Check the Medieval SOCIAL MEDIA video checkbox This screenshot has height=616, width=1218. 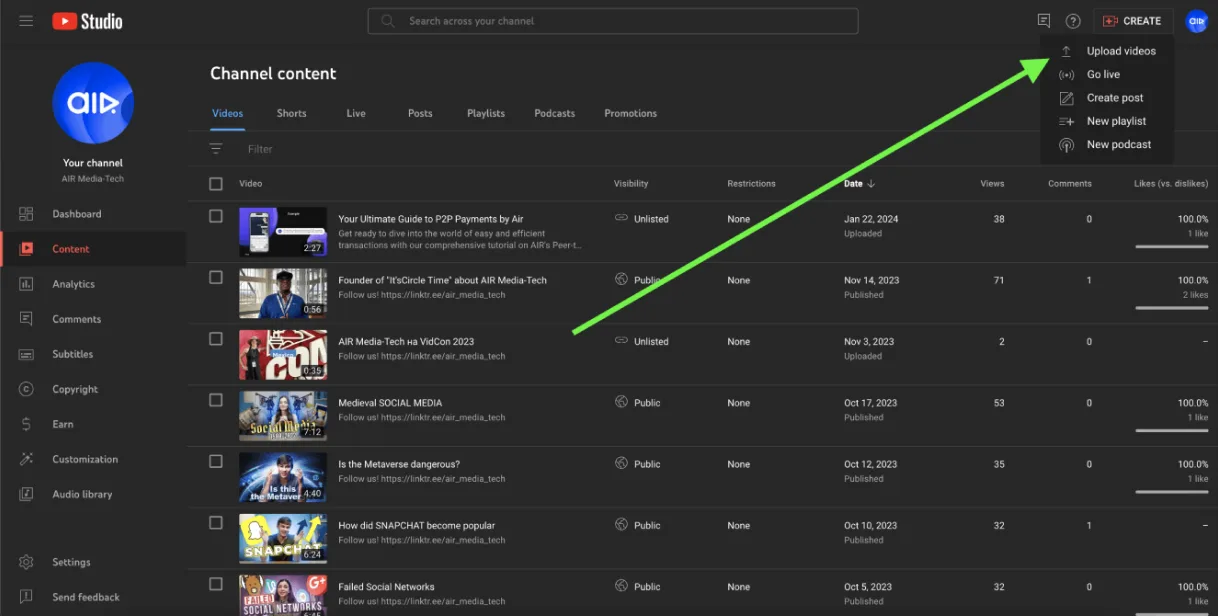pos(216,400)
